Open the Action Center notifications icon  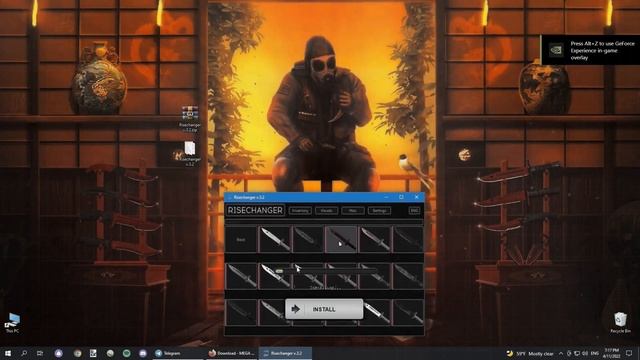[629, 353]
